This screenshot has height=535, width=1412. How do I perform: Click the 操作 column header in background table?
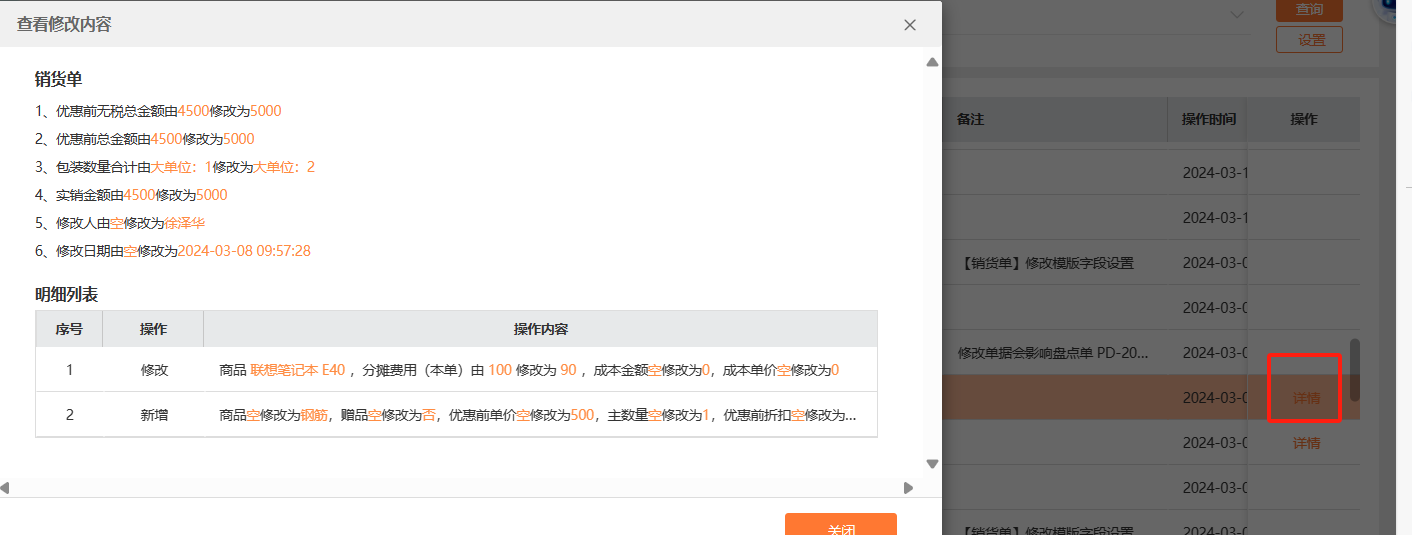pyautogui.click(x=1303, y=119)
